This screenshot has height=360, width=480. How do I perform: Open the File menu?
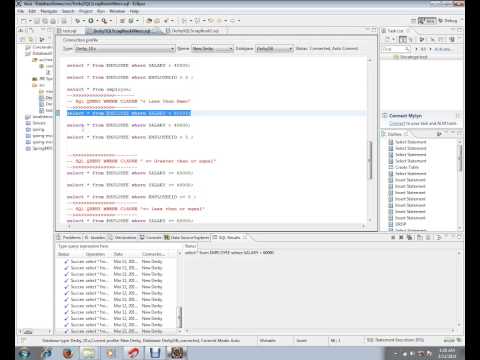21,11
